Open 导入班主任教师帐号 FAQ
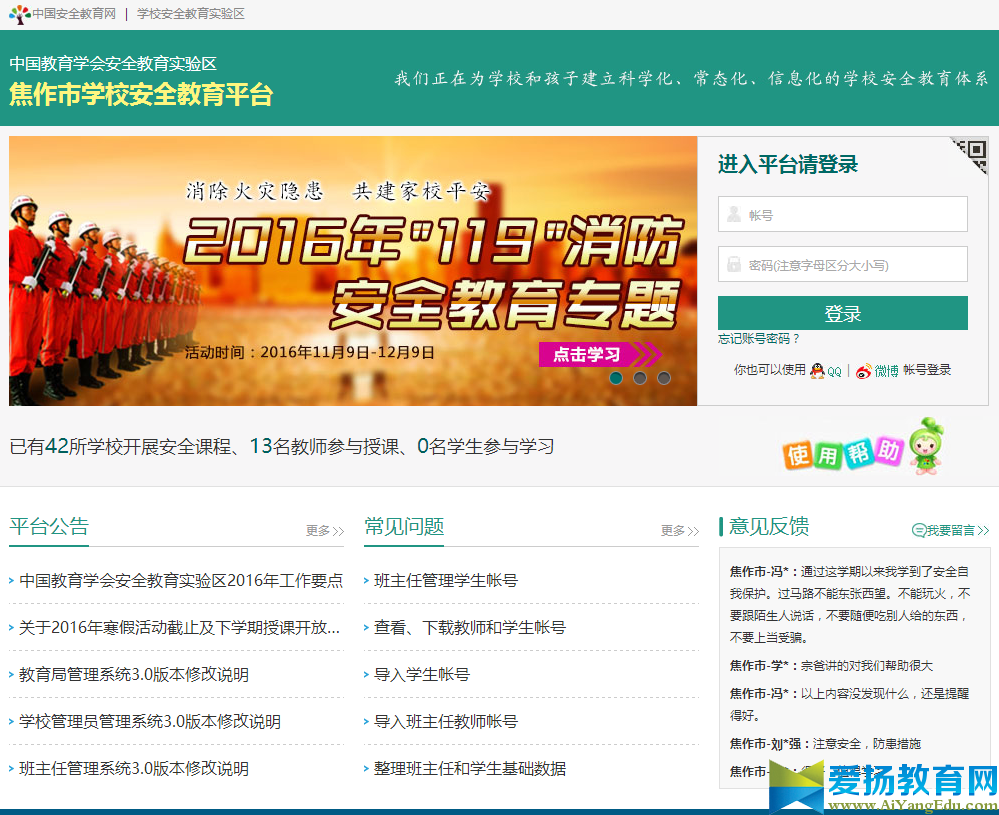999x815 pixels. (446, 721)
